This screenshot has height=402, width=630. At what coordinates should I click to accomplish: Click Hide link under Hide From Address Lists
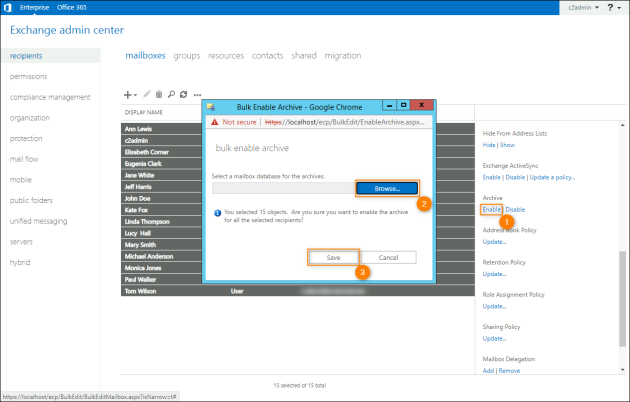pyautogui.click(x=489, y=145)
